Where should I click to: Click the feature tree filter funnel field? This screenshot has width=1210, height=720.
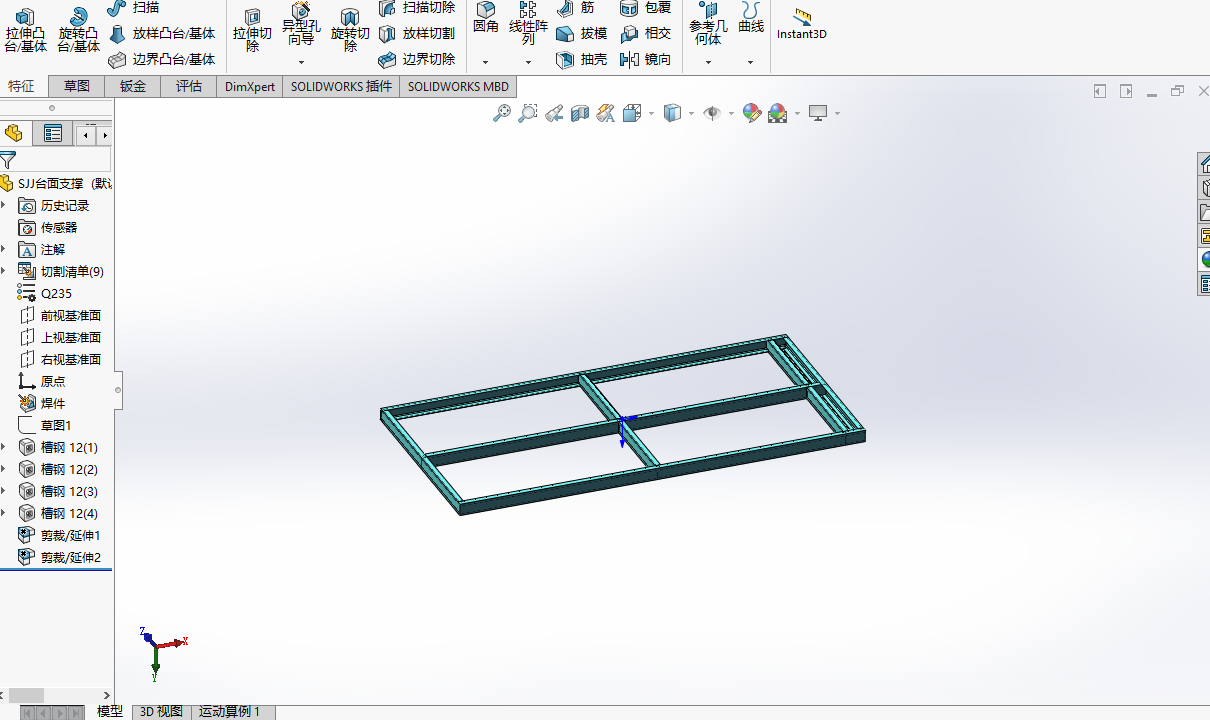click(56, 160)
